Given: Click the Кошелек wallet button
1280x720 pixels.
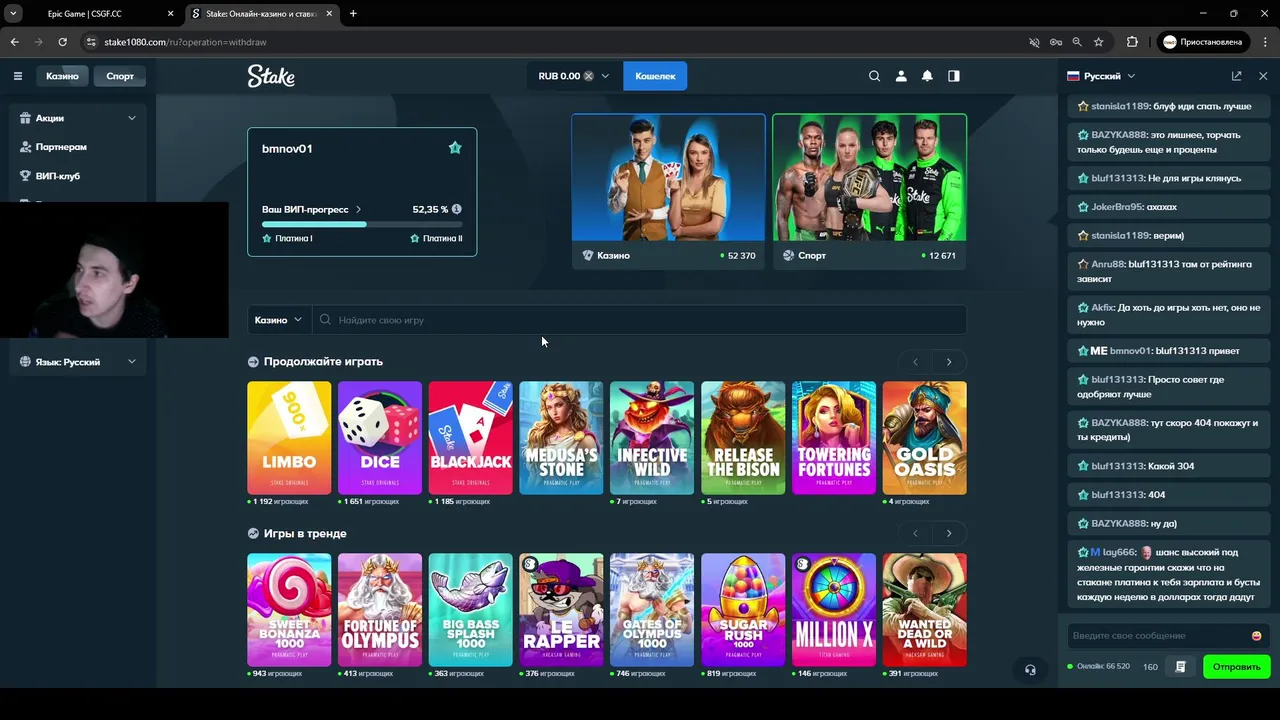Looking at the screenshot, I should (x=655, y=76).
